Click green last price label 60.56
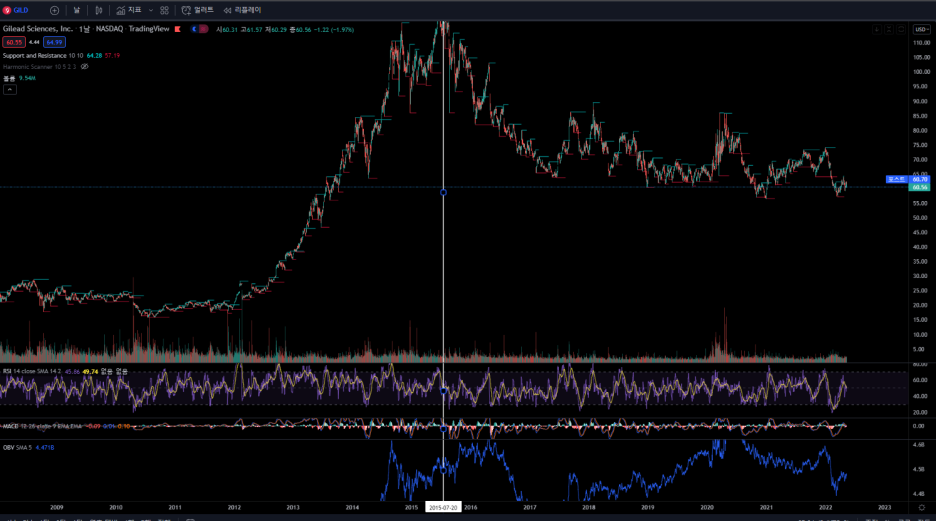 click(x=919, y=187)
